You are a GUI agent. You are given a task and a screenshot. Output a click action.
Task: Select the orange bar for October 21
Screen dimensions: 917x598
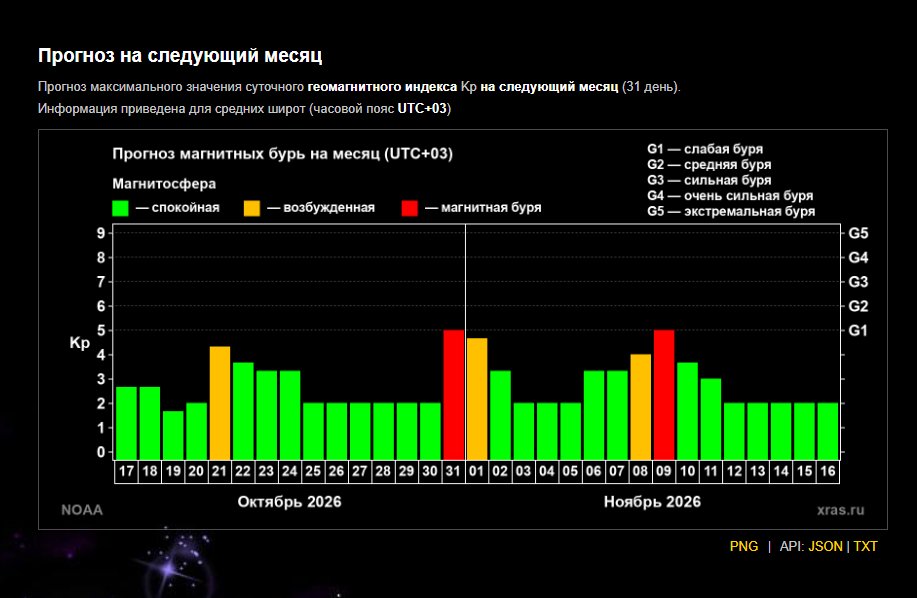click(220, 403)
